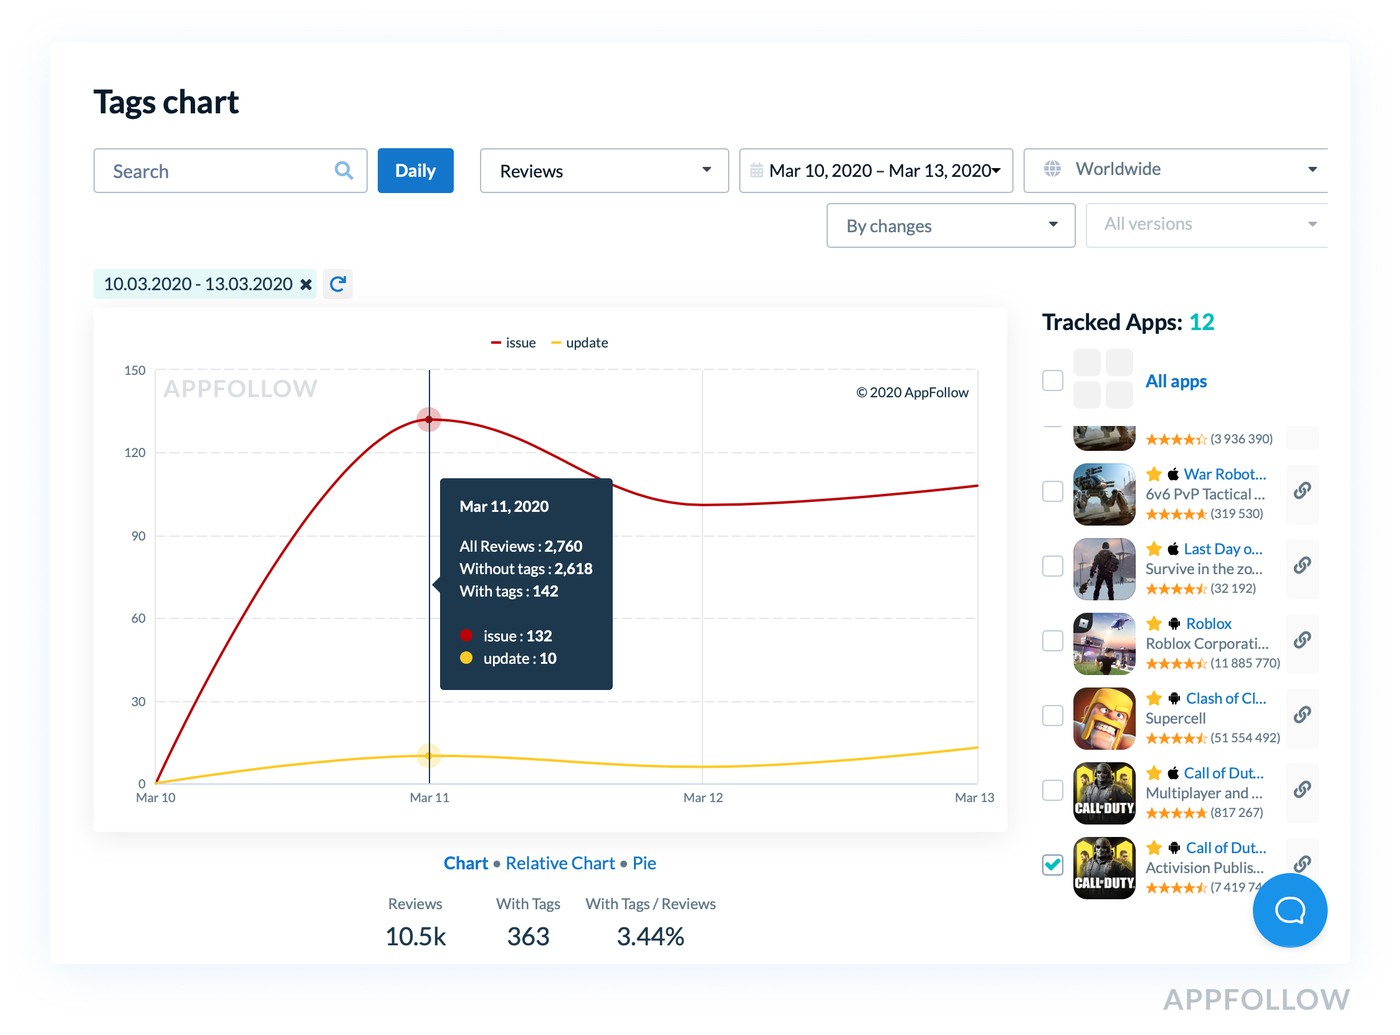The image size is (1400, 1035).
Task: Click the link icon beside Last Day on Earth
Action: tap(1302, 566)
